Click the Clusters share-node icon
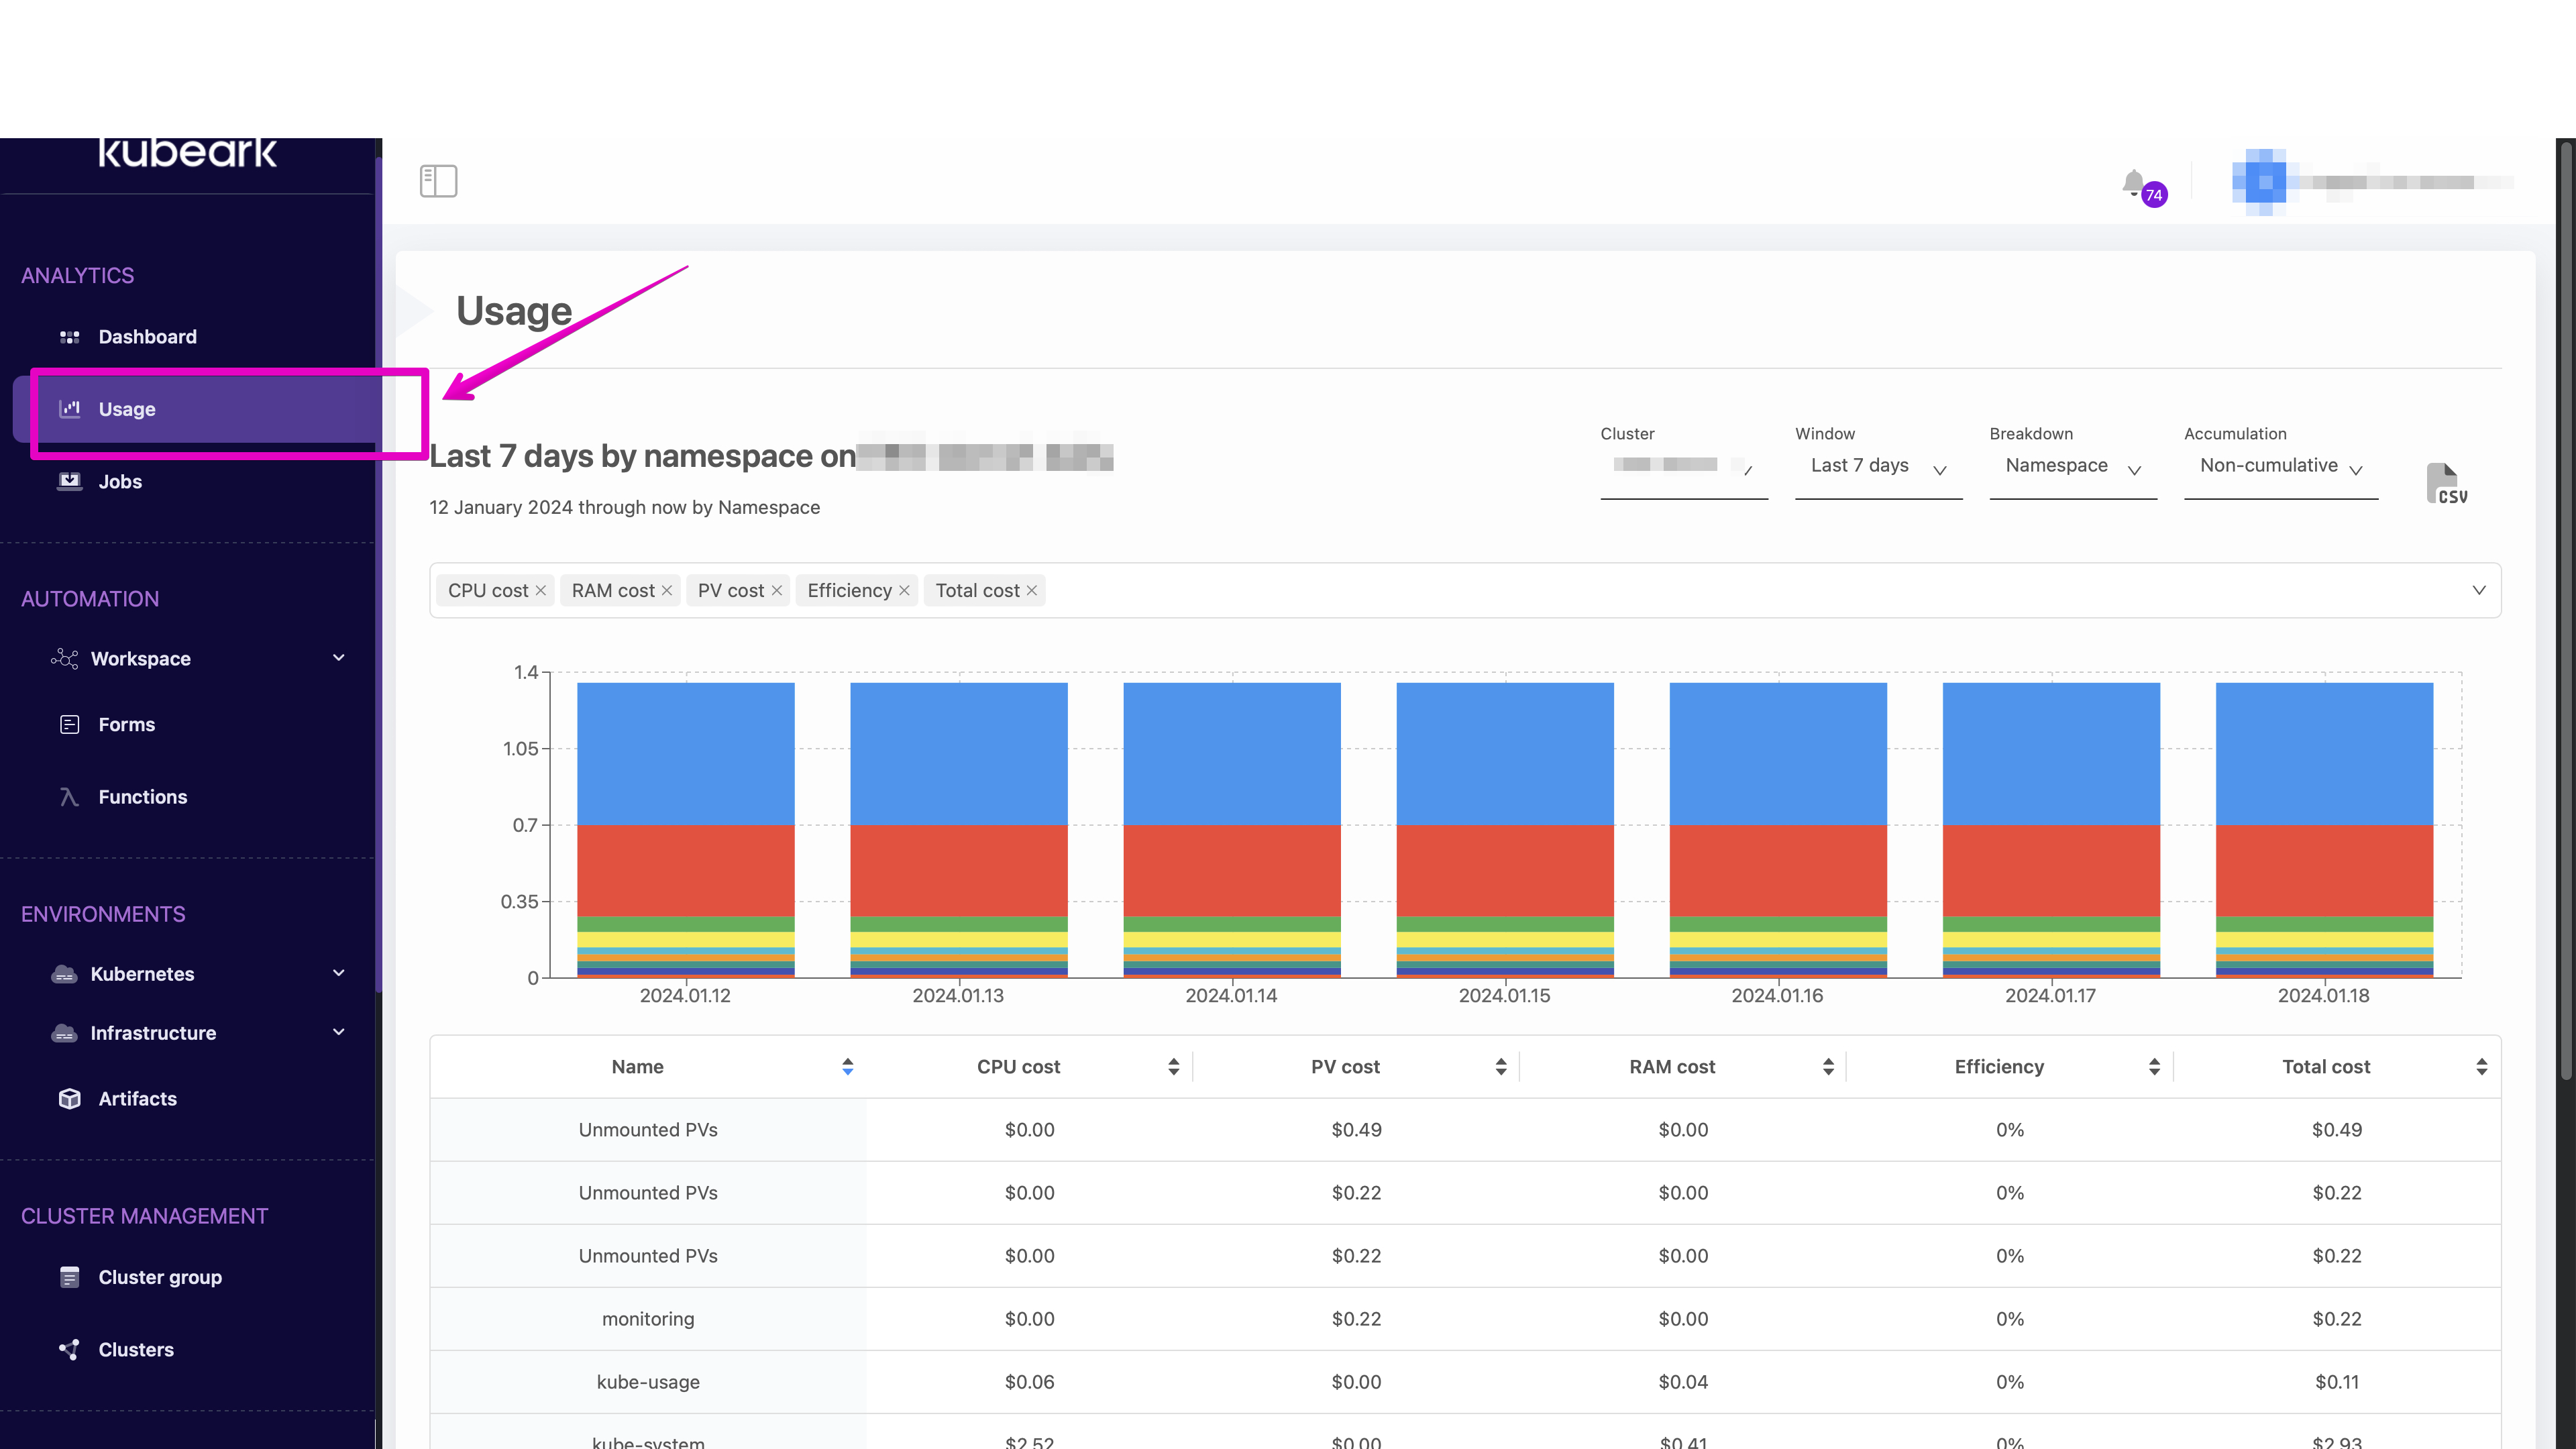 [69, 1349]
